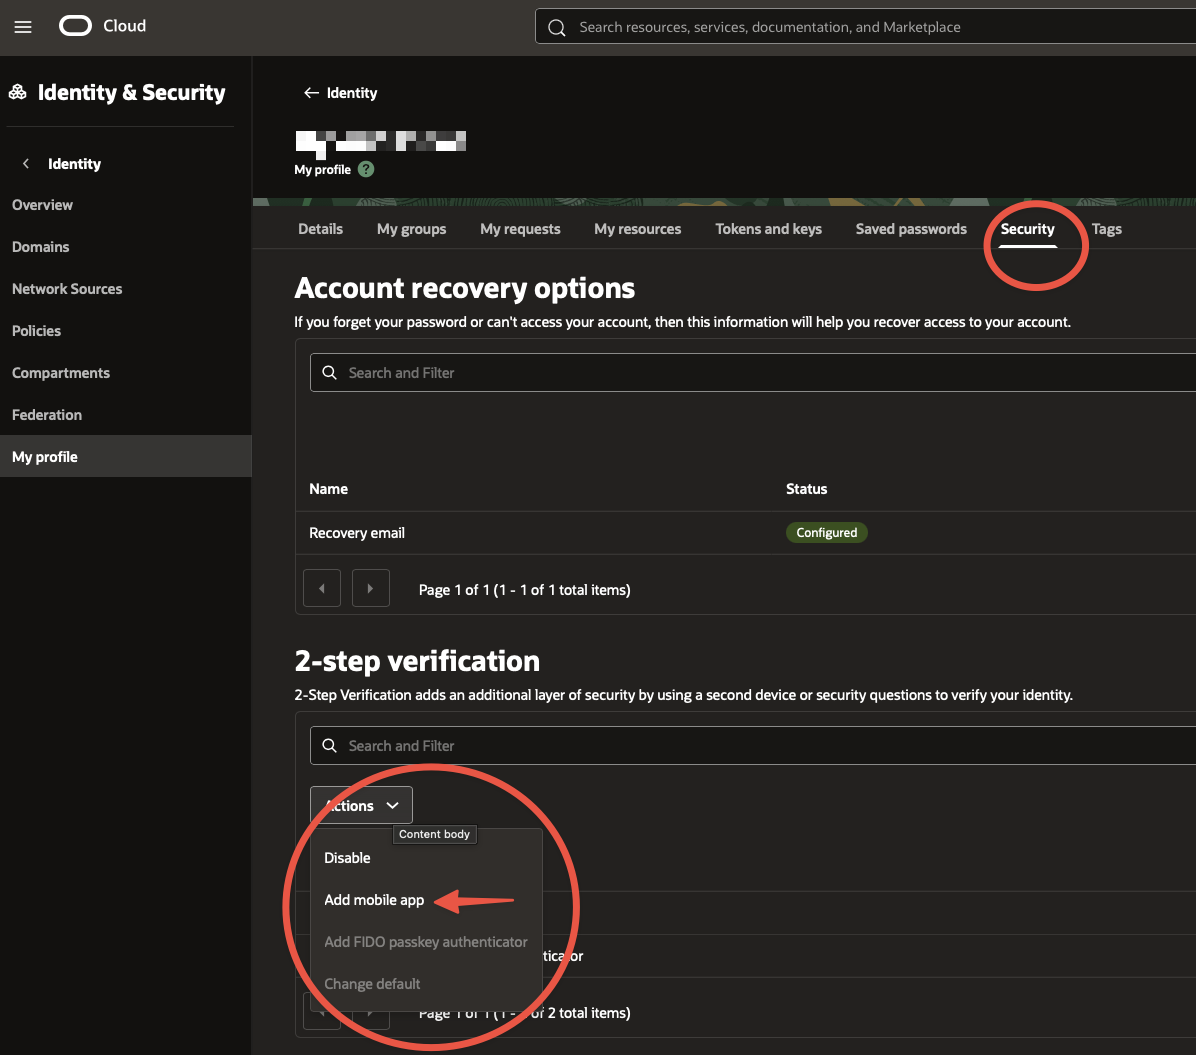1196x1055 pixels.
Task: Open the navigation hamburger menu
Action: (x=23, y=27)
